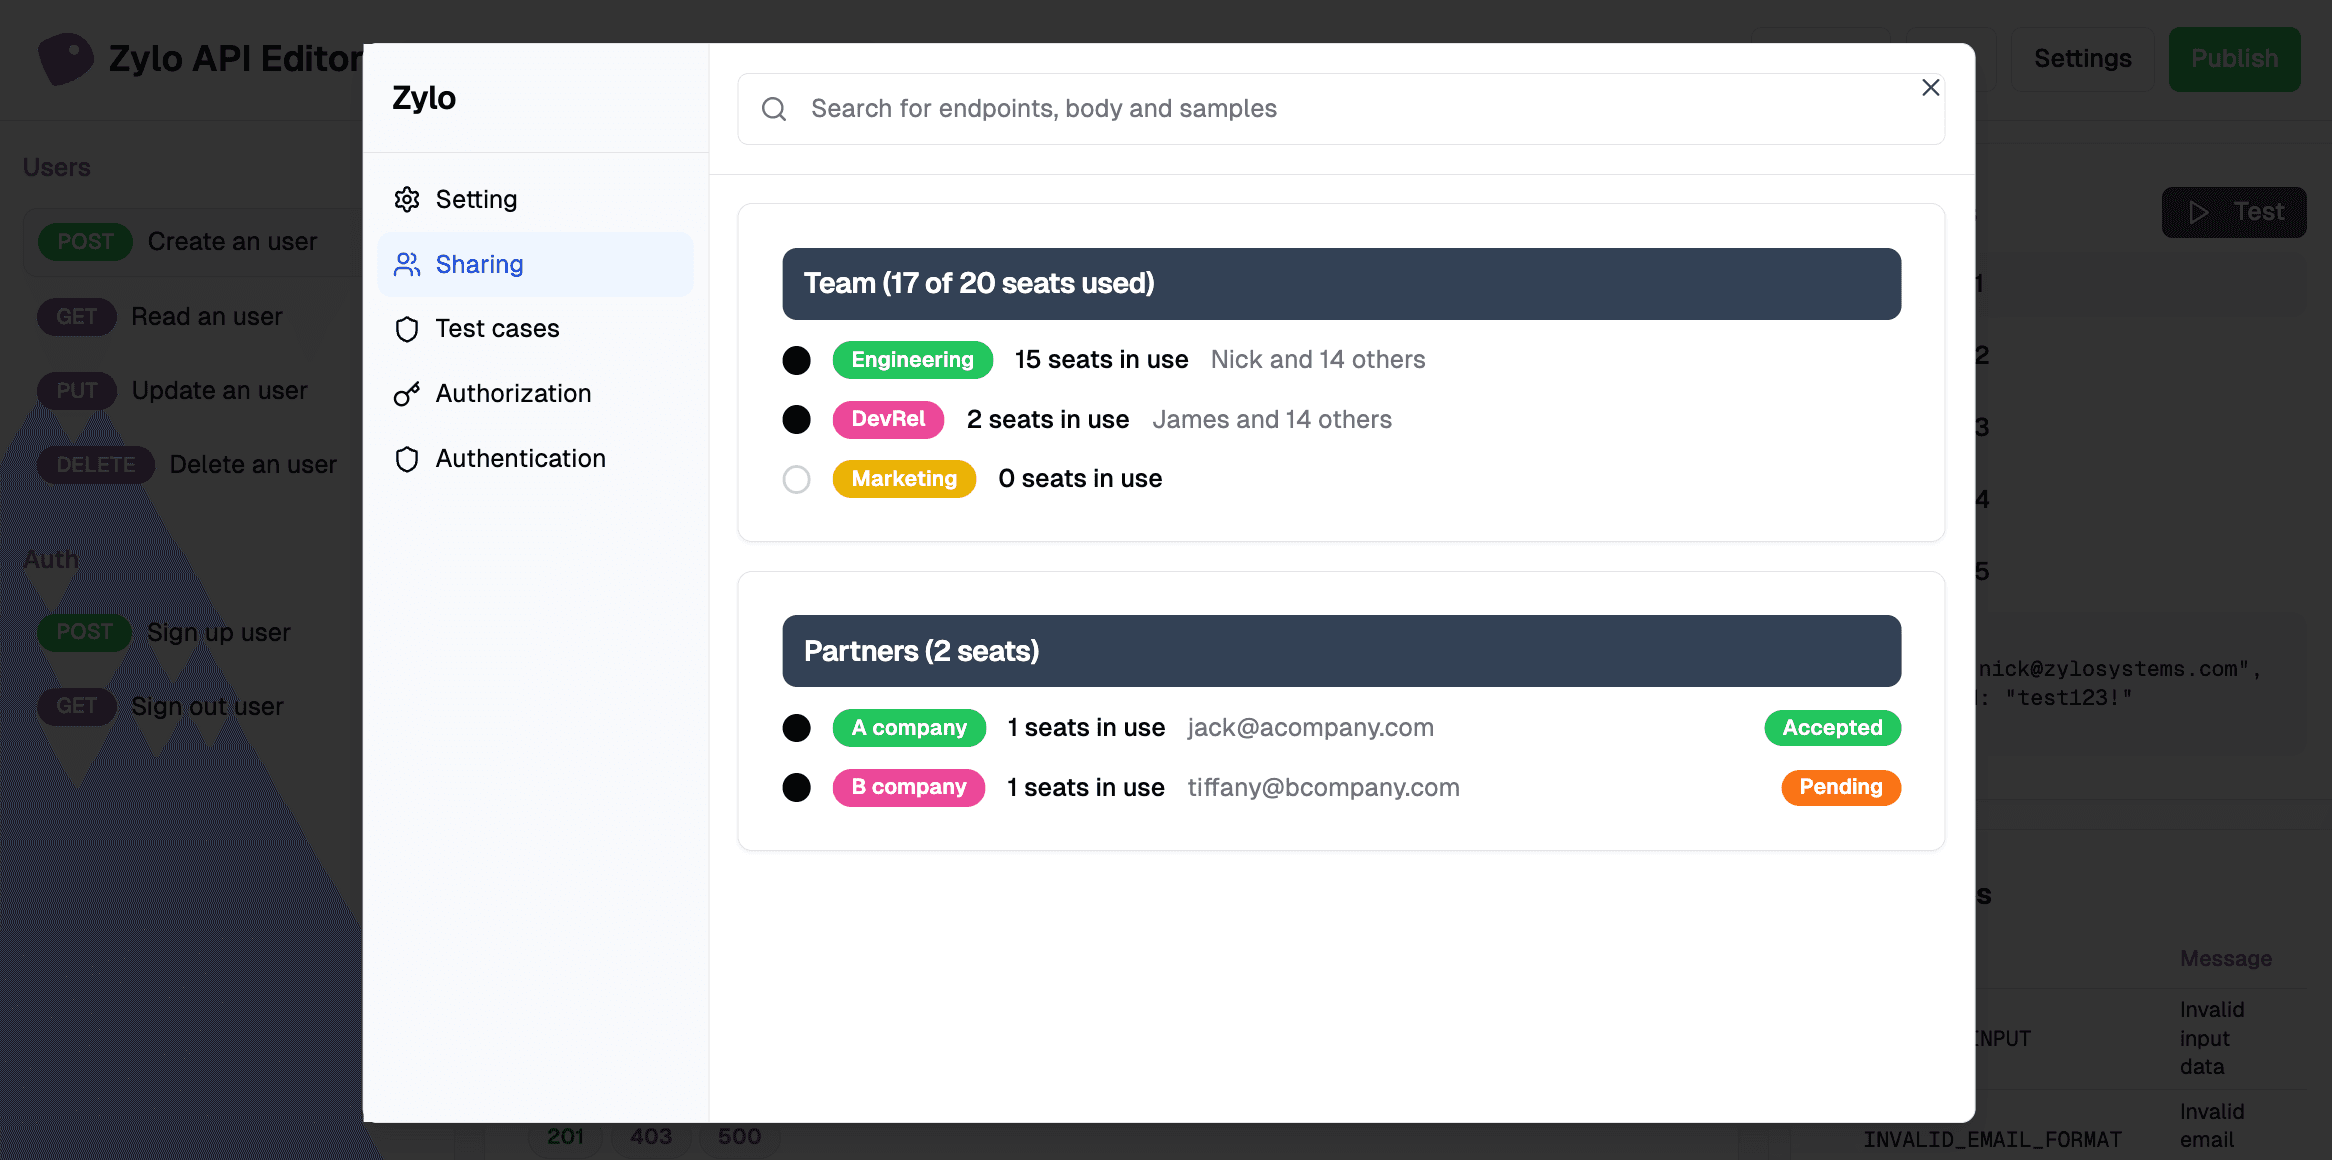The height and width of the screenshot is (1160, 2332).
Task: Toggle access for B company partner
Action: point(797,787)
